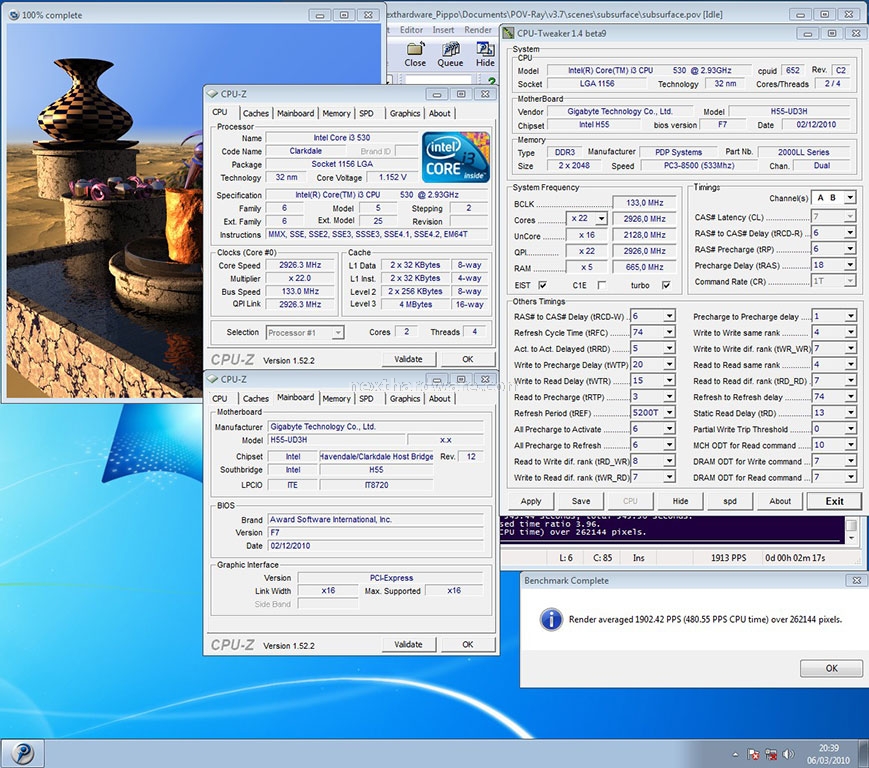
Task: Click the CPU-Tweaker title bar icon
Action: [508, 33]
